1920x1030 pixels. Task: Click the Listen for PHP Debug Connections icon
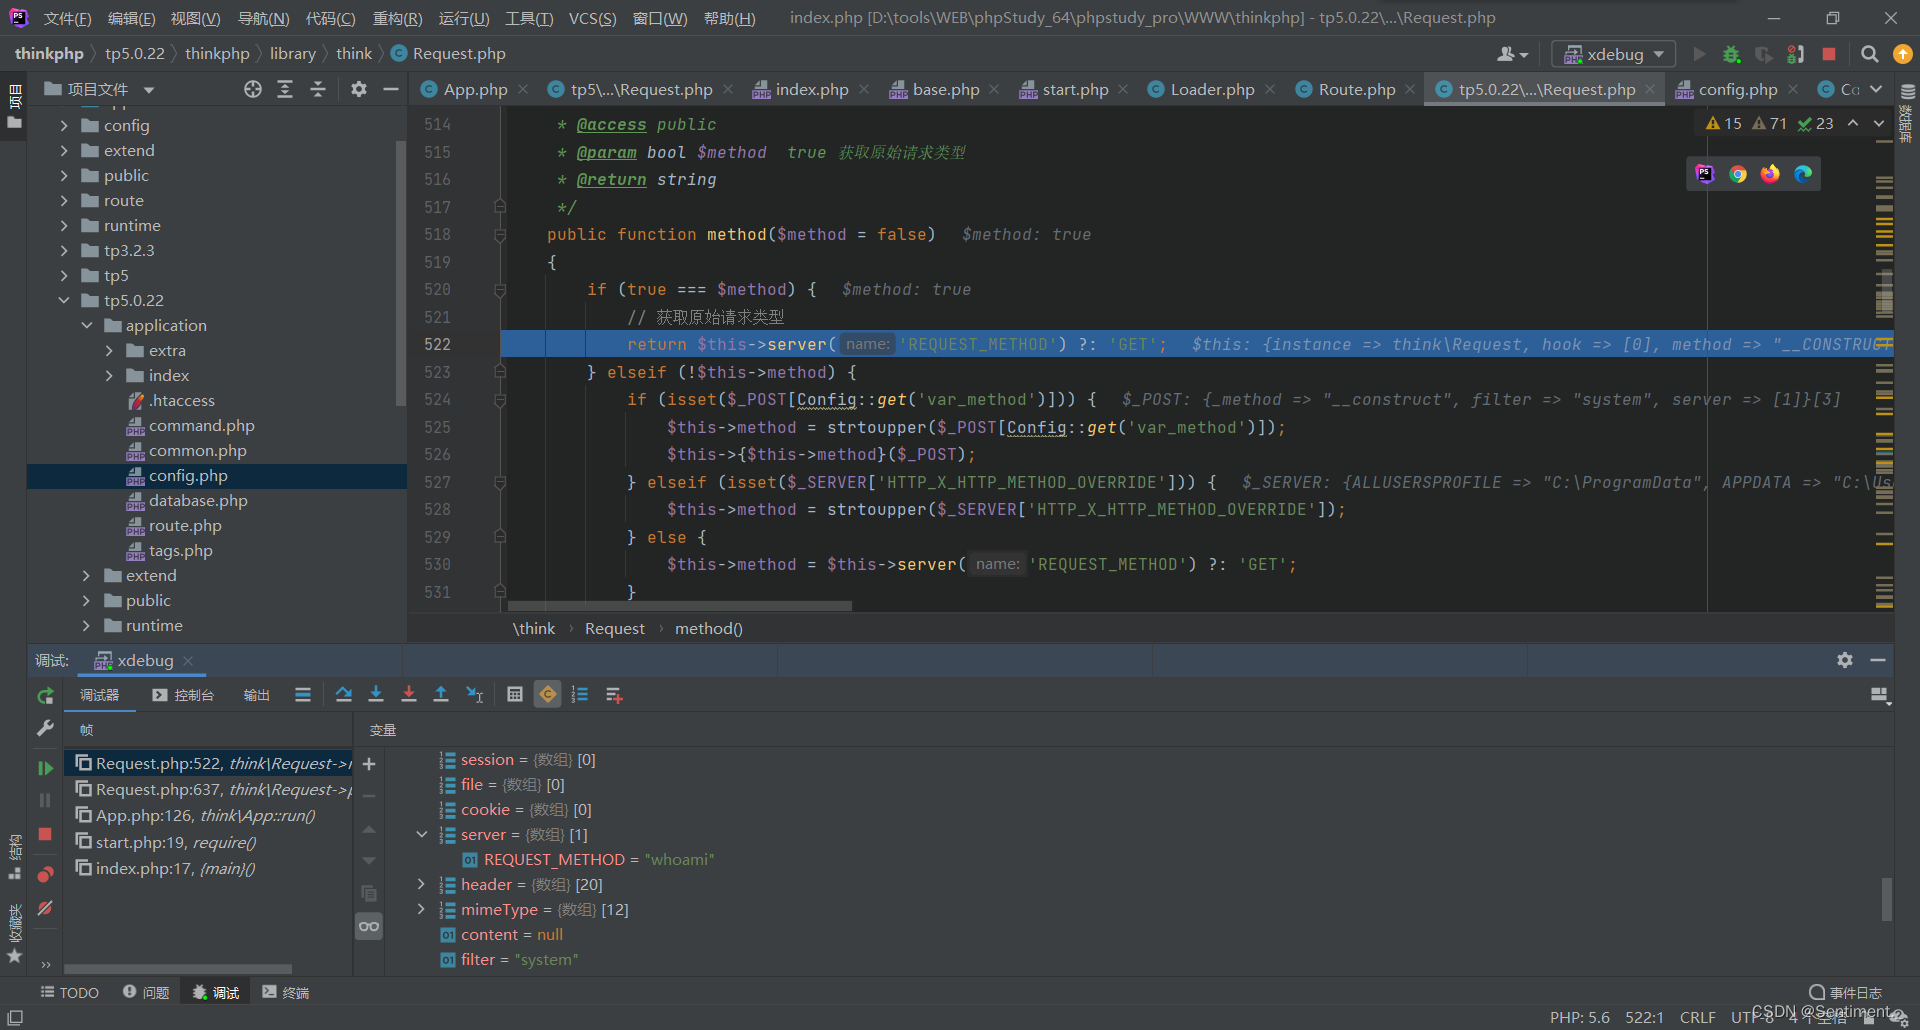click(x=1796, y=54)
